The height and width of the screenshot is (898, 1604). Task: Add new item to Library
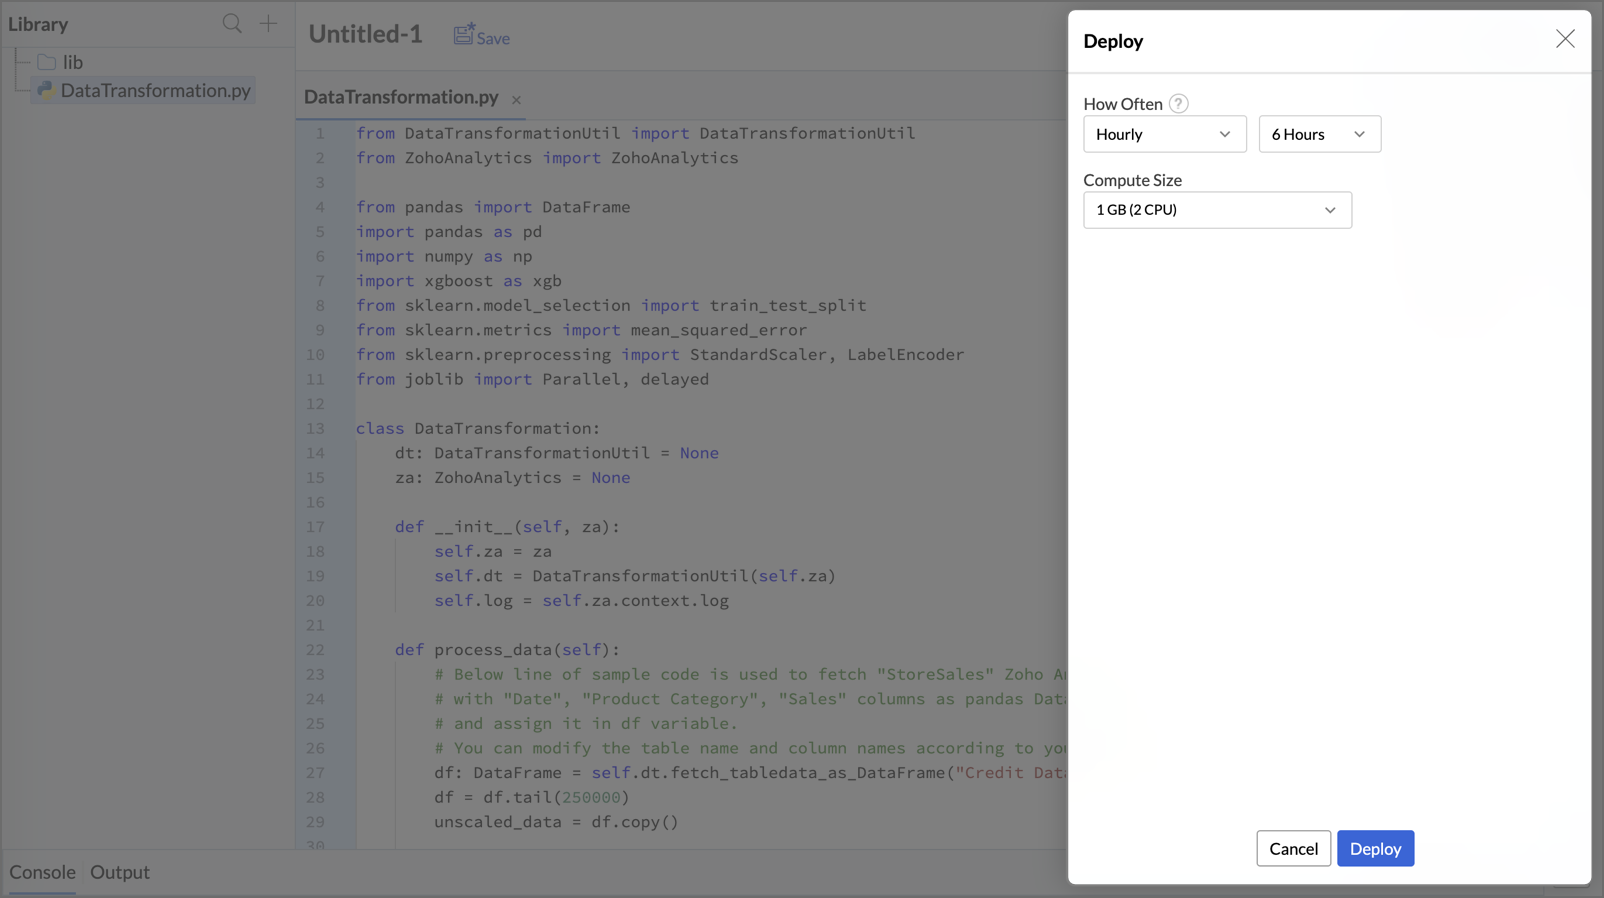click(268, 23)
